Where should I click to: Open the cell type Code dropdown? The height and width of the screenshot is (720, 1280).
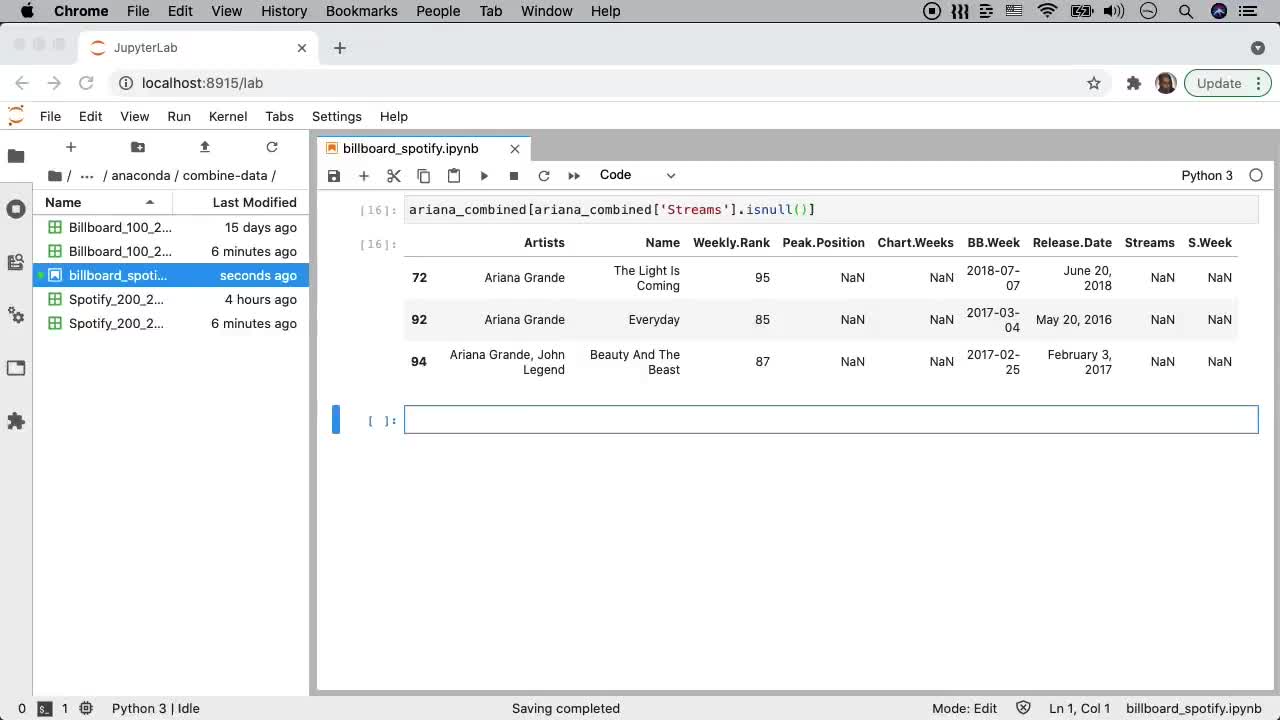click(x=637, y=175)
